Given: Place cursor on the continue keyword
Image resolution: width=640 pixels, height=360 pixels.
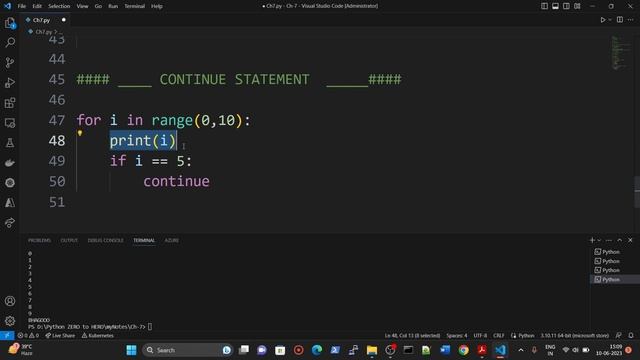Looking at the screenshot, I should [x=176, y=181].
